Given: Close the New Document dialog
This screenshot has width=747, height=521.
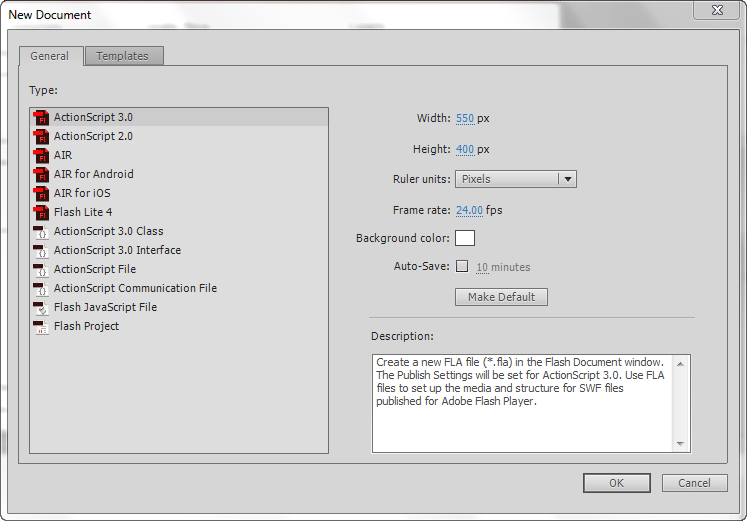Looking at the screenshot, I should (x=717, y=10).
